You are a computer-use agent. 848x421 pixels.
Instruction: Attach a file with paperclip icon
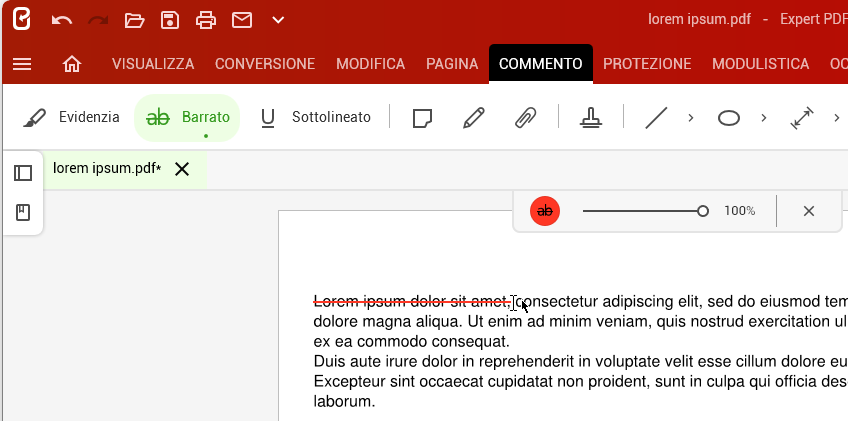pyautogui.click(x=526, y=117)
